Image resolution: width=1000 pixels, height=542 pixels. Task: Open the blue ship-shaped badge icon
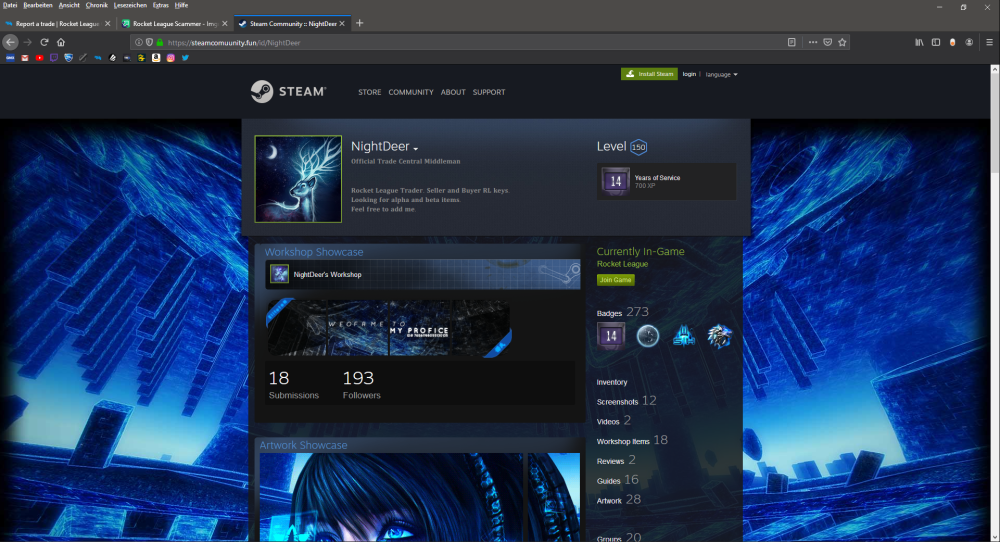(x=684, y=336)
